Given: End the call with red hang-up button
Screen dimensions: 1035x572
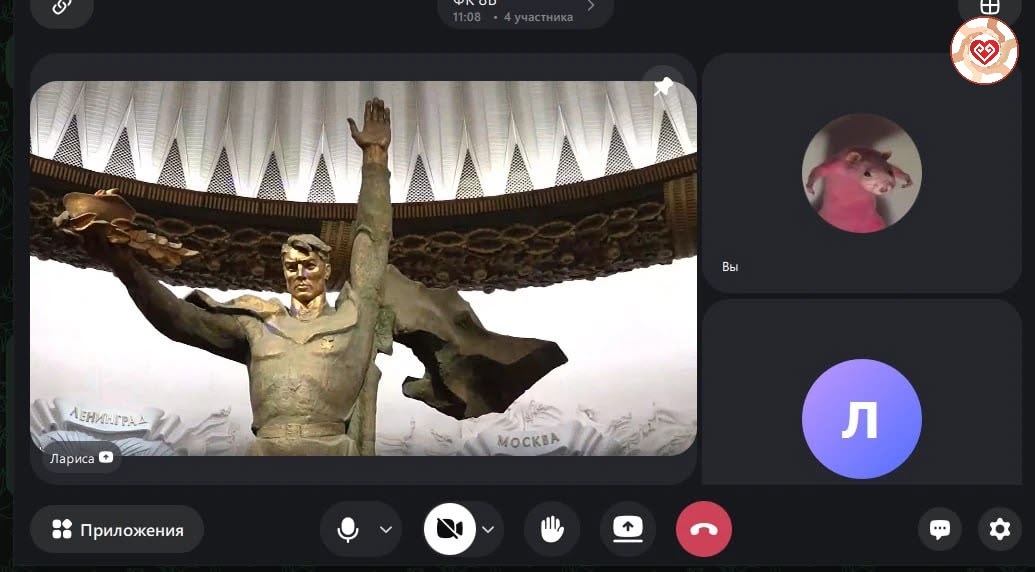Looking at the screenshot, I should click(x=703, y=530).
